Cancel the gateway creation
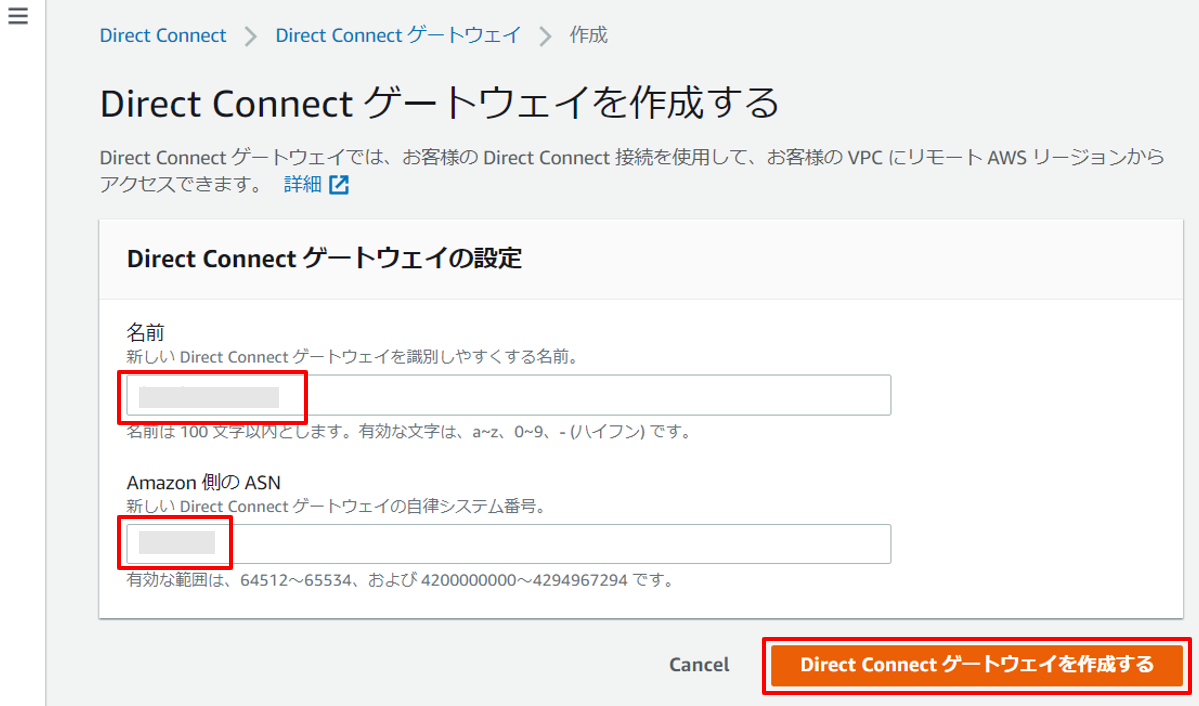The image size is (1199, 706). 699,665
